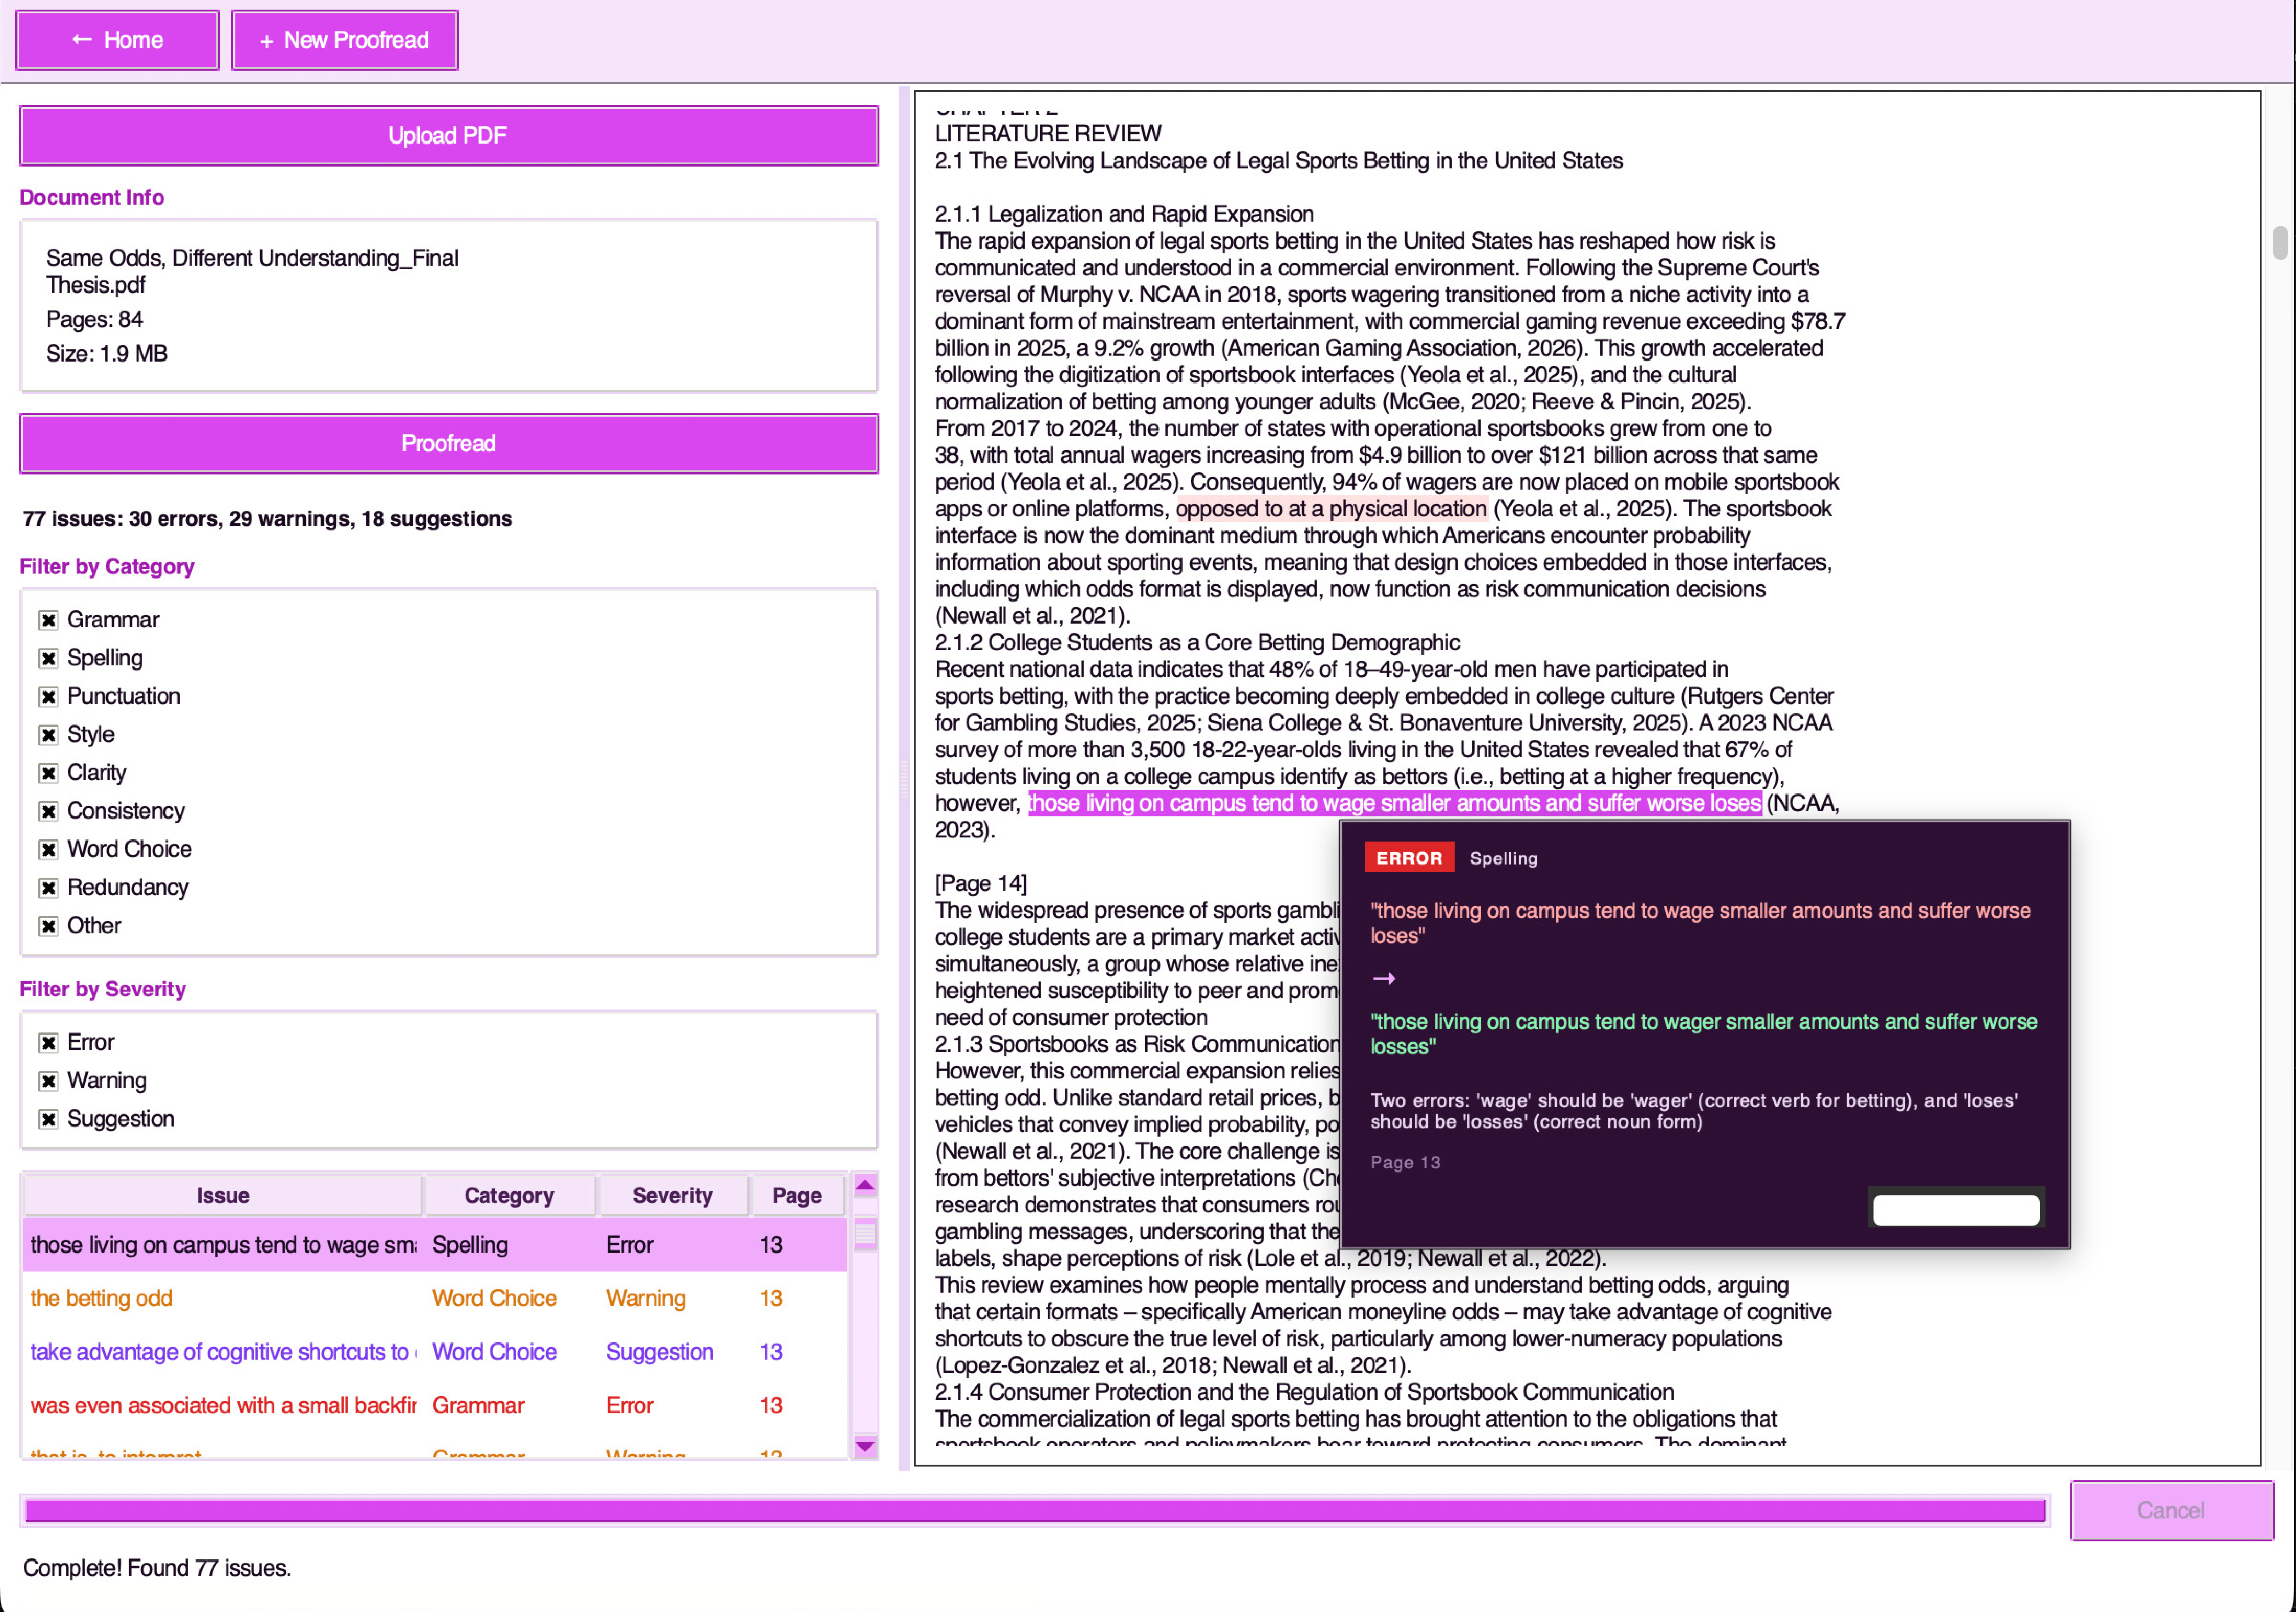Cancel the proofreading operation
Viewport: 2296px width, 1612px height.
click(2171, 1511)
